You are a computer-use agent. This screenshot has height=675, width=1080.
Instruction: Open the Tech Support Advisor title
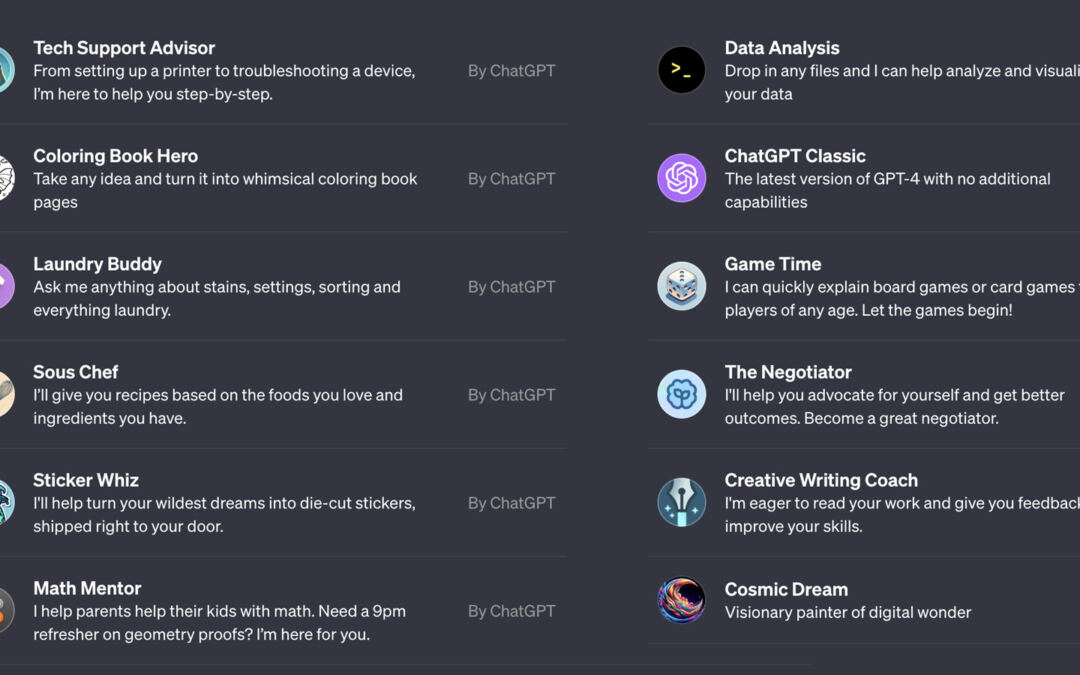[124, 48]
